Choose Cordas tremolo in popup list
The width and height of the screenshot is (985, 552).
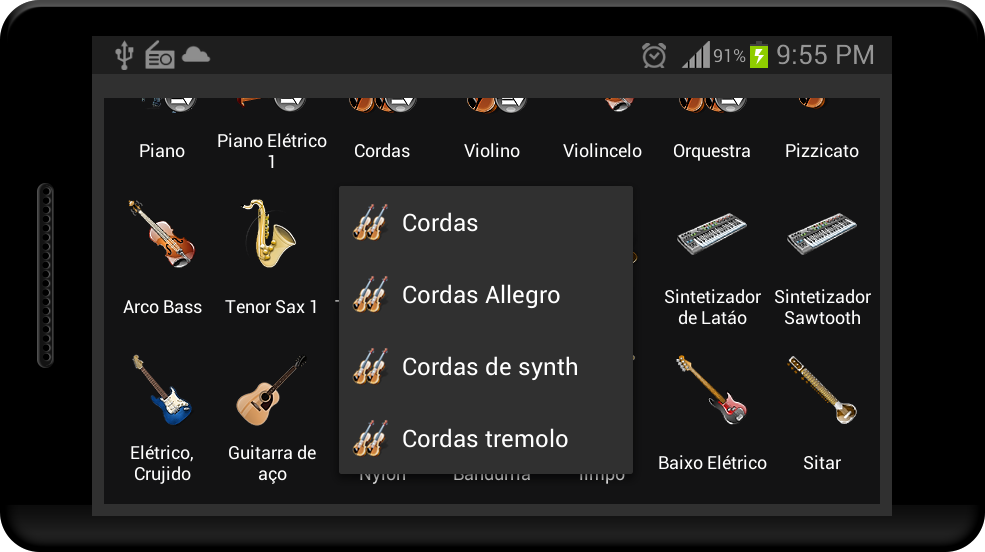coord(486,438)
